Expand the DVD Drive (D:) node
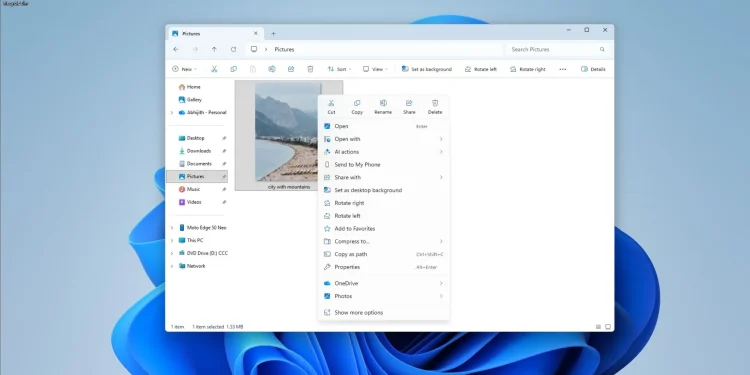750x375 pixels. [172, 254]
